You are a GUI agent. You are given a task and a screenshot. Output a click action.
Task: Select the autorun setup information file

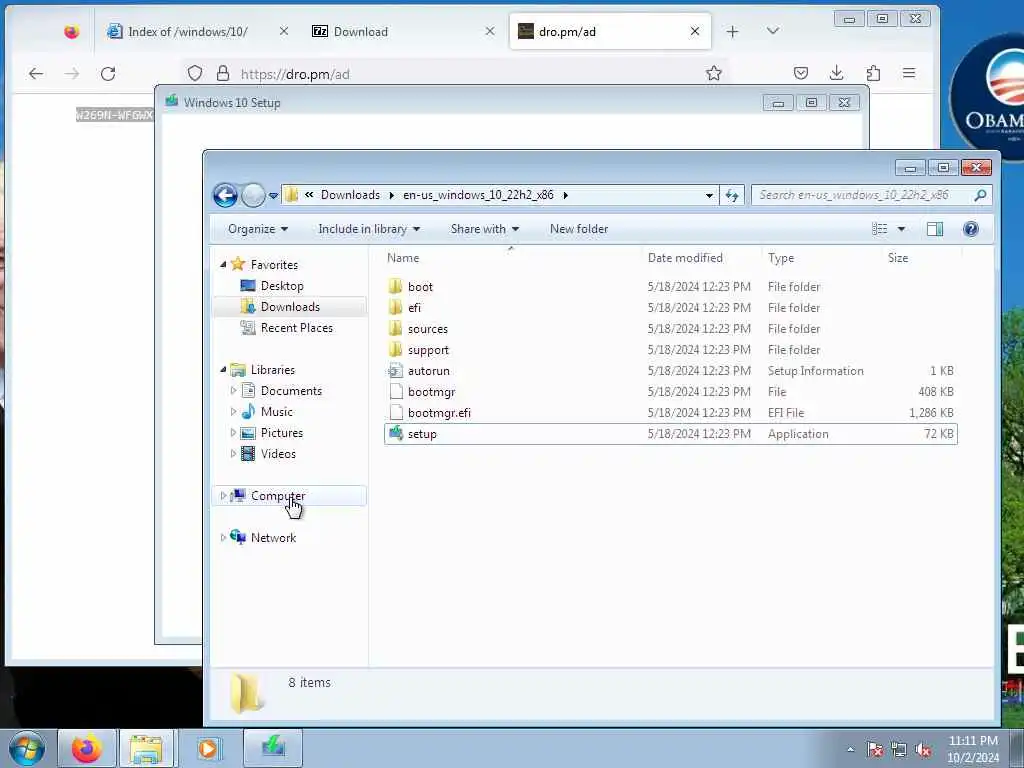pos(671,370)
